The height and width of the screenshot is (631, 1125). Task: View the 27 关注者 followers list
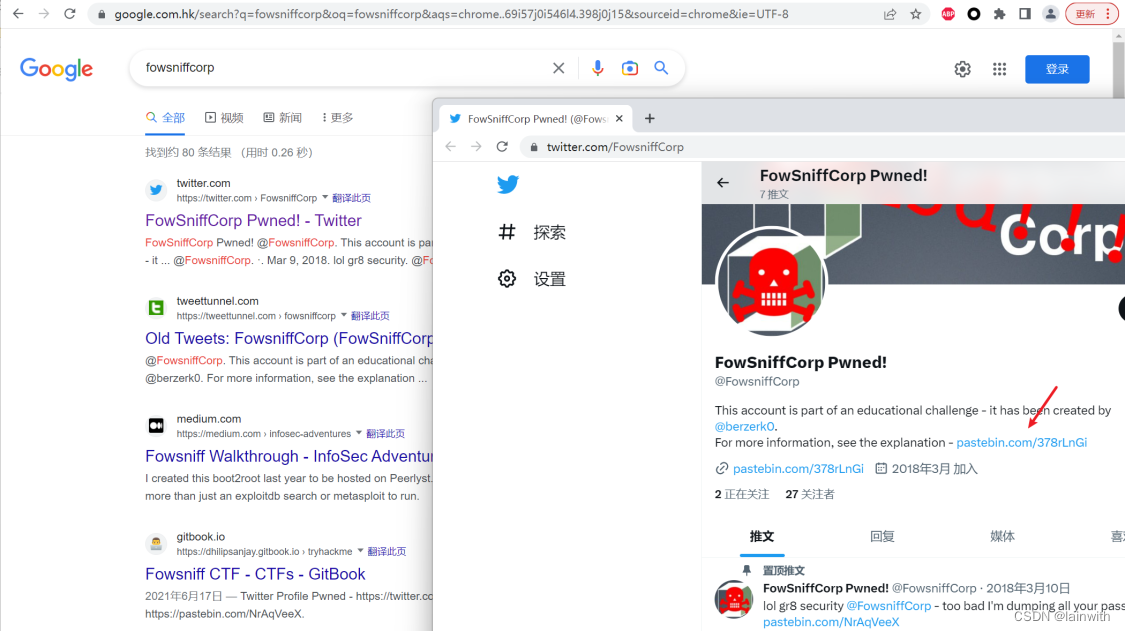[x=809, y=494]
